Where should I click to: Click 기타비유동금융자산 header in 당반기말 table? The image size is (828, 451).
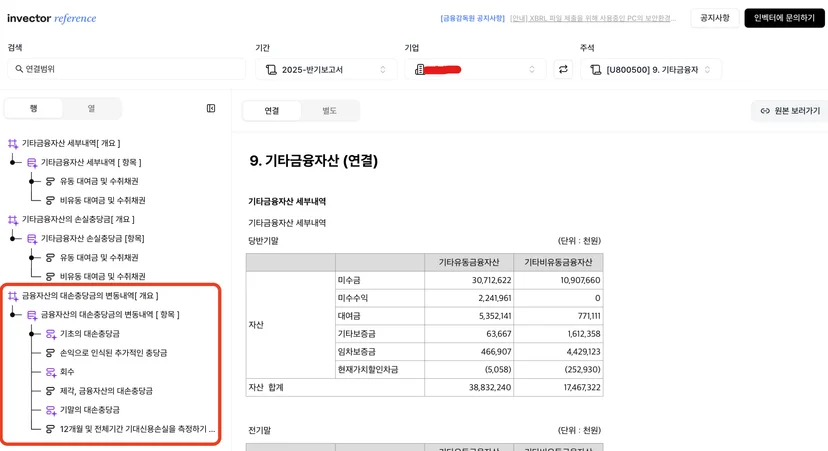558,262
